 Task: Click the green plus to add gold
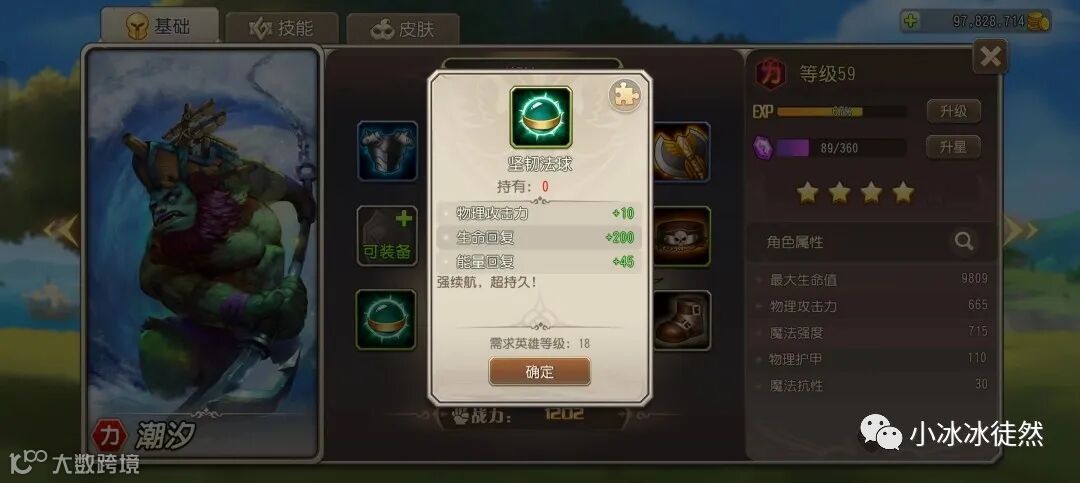[x=911, y=21]
